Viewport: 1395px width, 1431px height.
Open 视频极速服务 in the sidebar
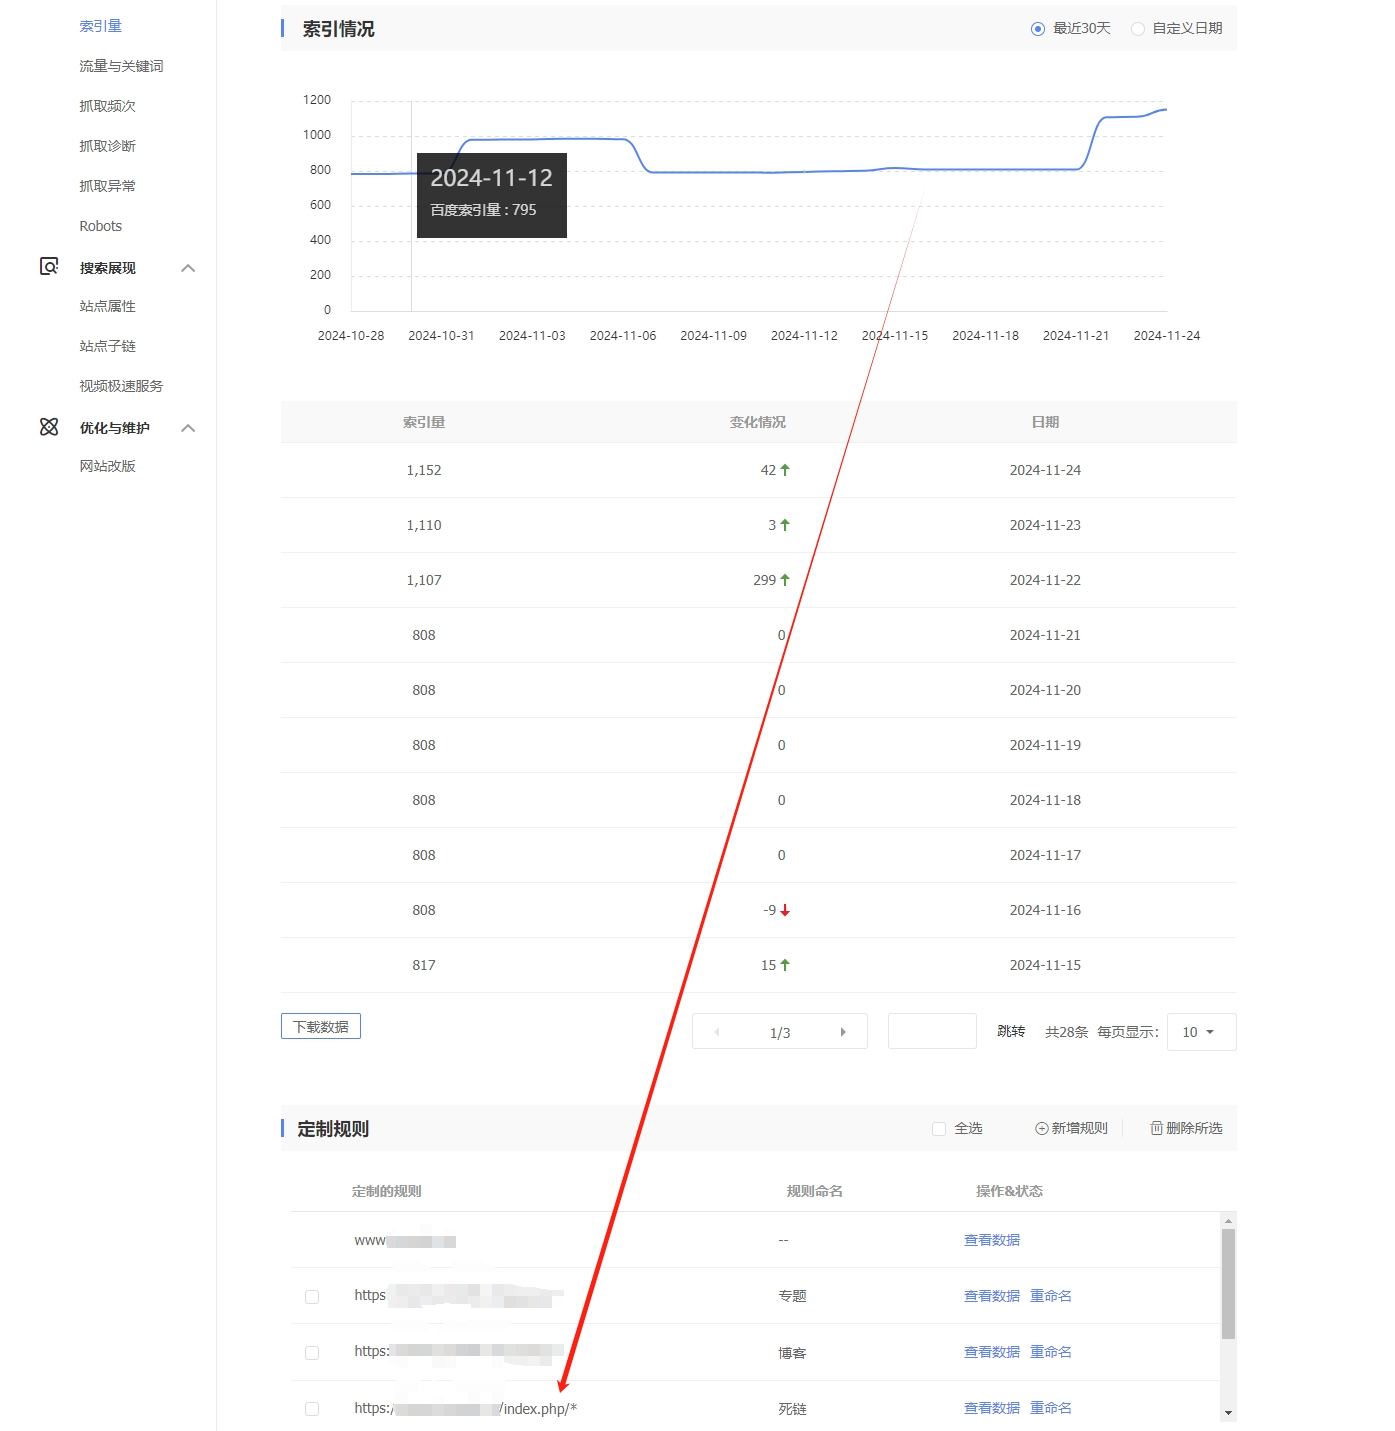click(121, 386)
